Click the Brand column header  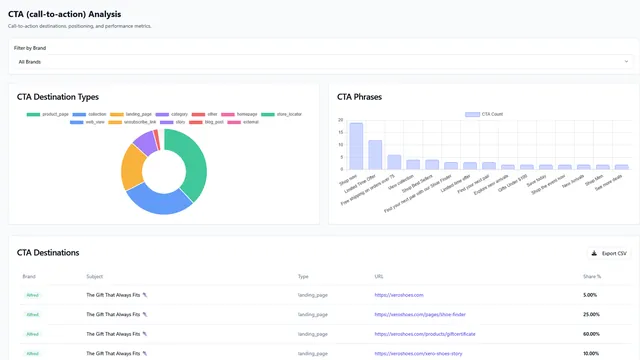coord(29,276)
